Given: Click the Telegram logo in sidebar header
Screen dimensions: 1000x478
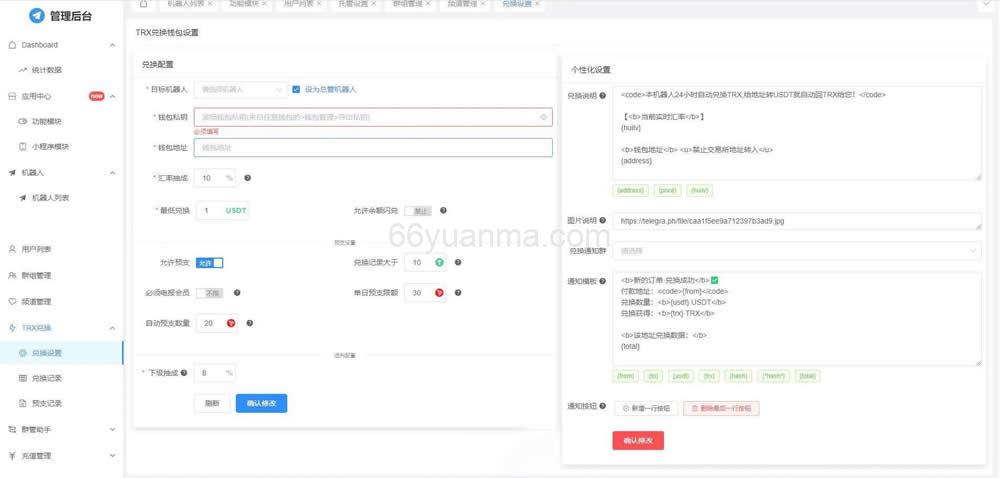Looking at the screenshot, I should pos(37,16).
